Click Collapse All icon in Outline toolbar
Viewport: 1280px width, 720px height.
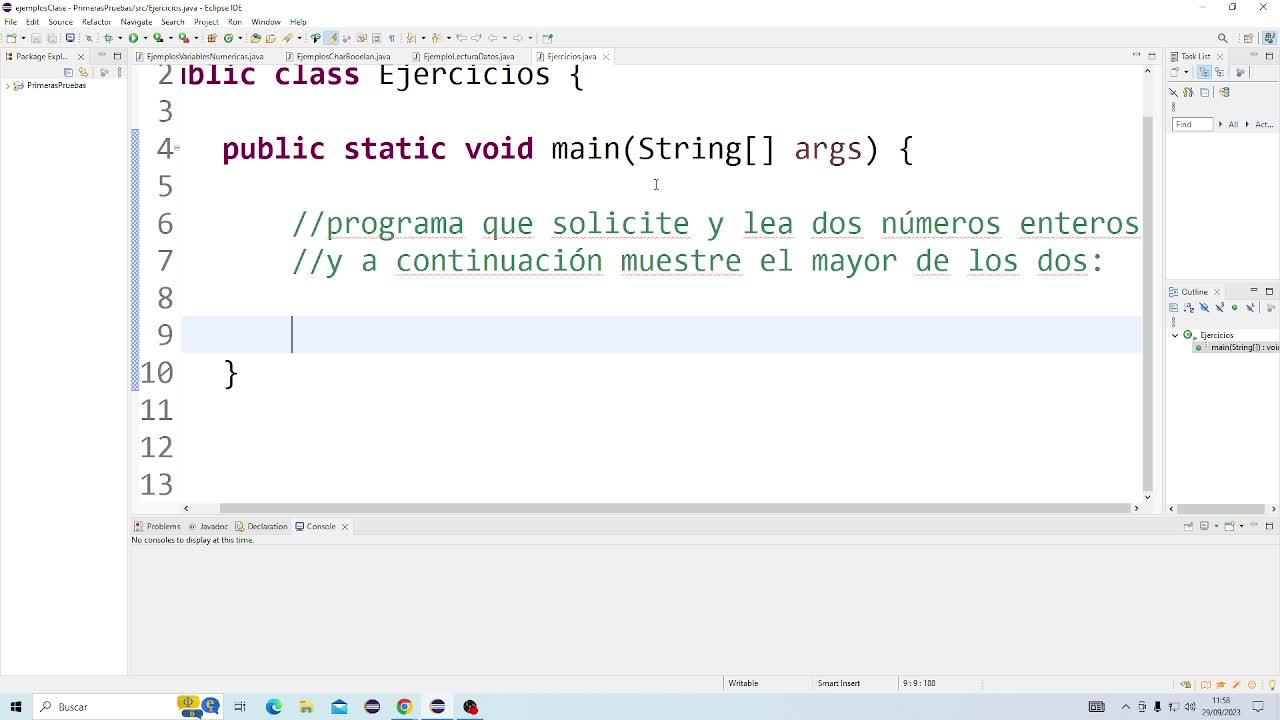tap(1174, 307)
